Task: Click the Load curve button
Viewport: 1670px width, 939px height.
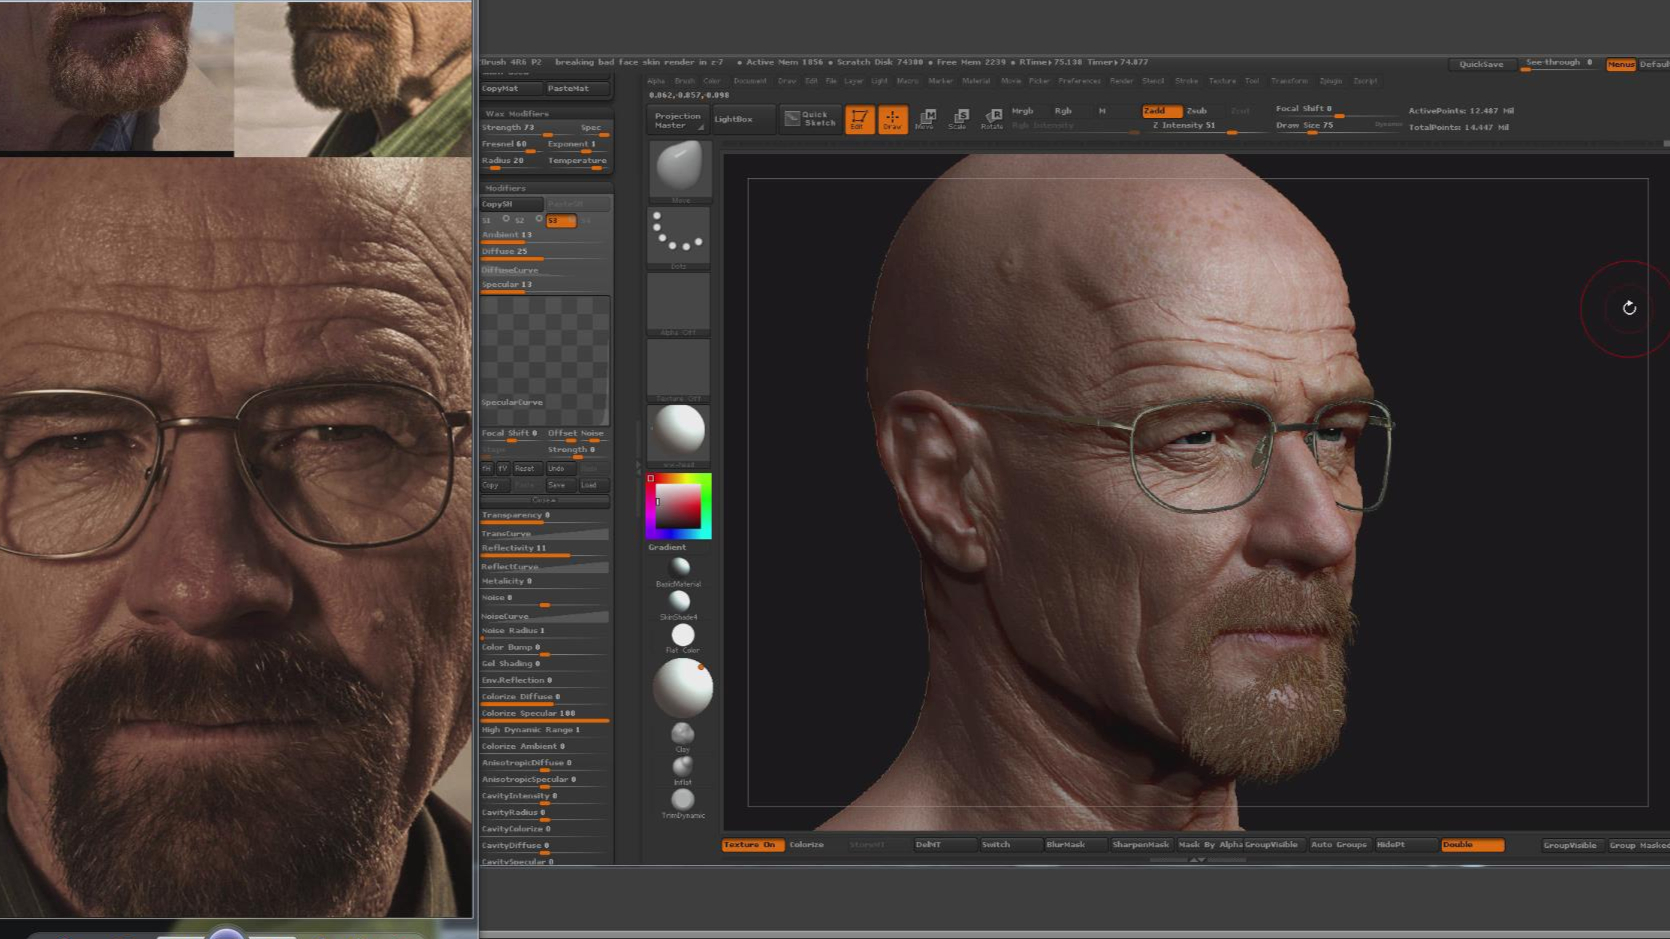Action: pyautogui.click(x=592, y=485)
